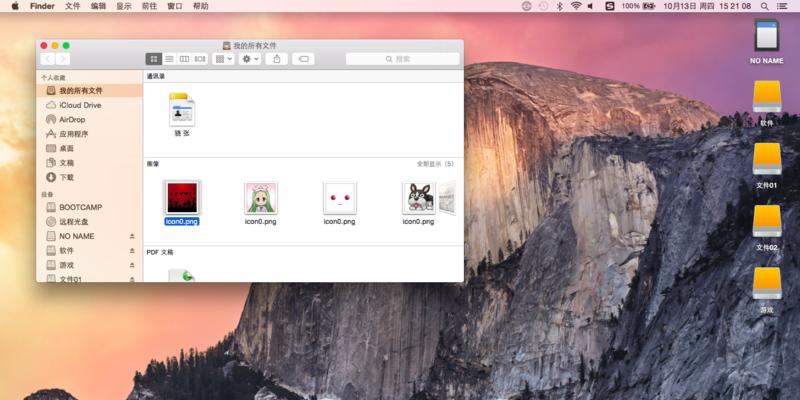Click the battery 100% indicator
The image size is (800, 400).
pos(638,6)
